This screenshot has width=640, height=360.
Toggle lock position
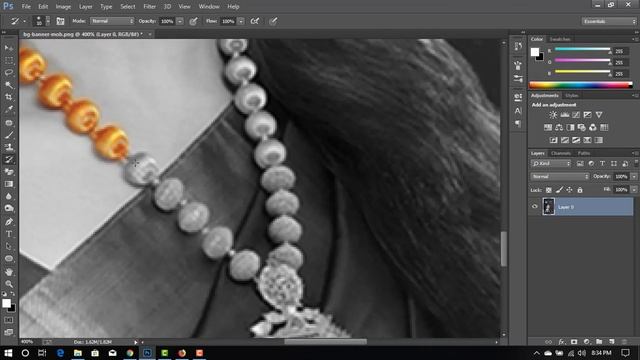click(x=569, y=190)
